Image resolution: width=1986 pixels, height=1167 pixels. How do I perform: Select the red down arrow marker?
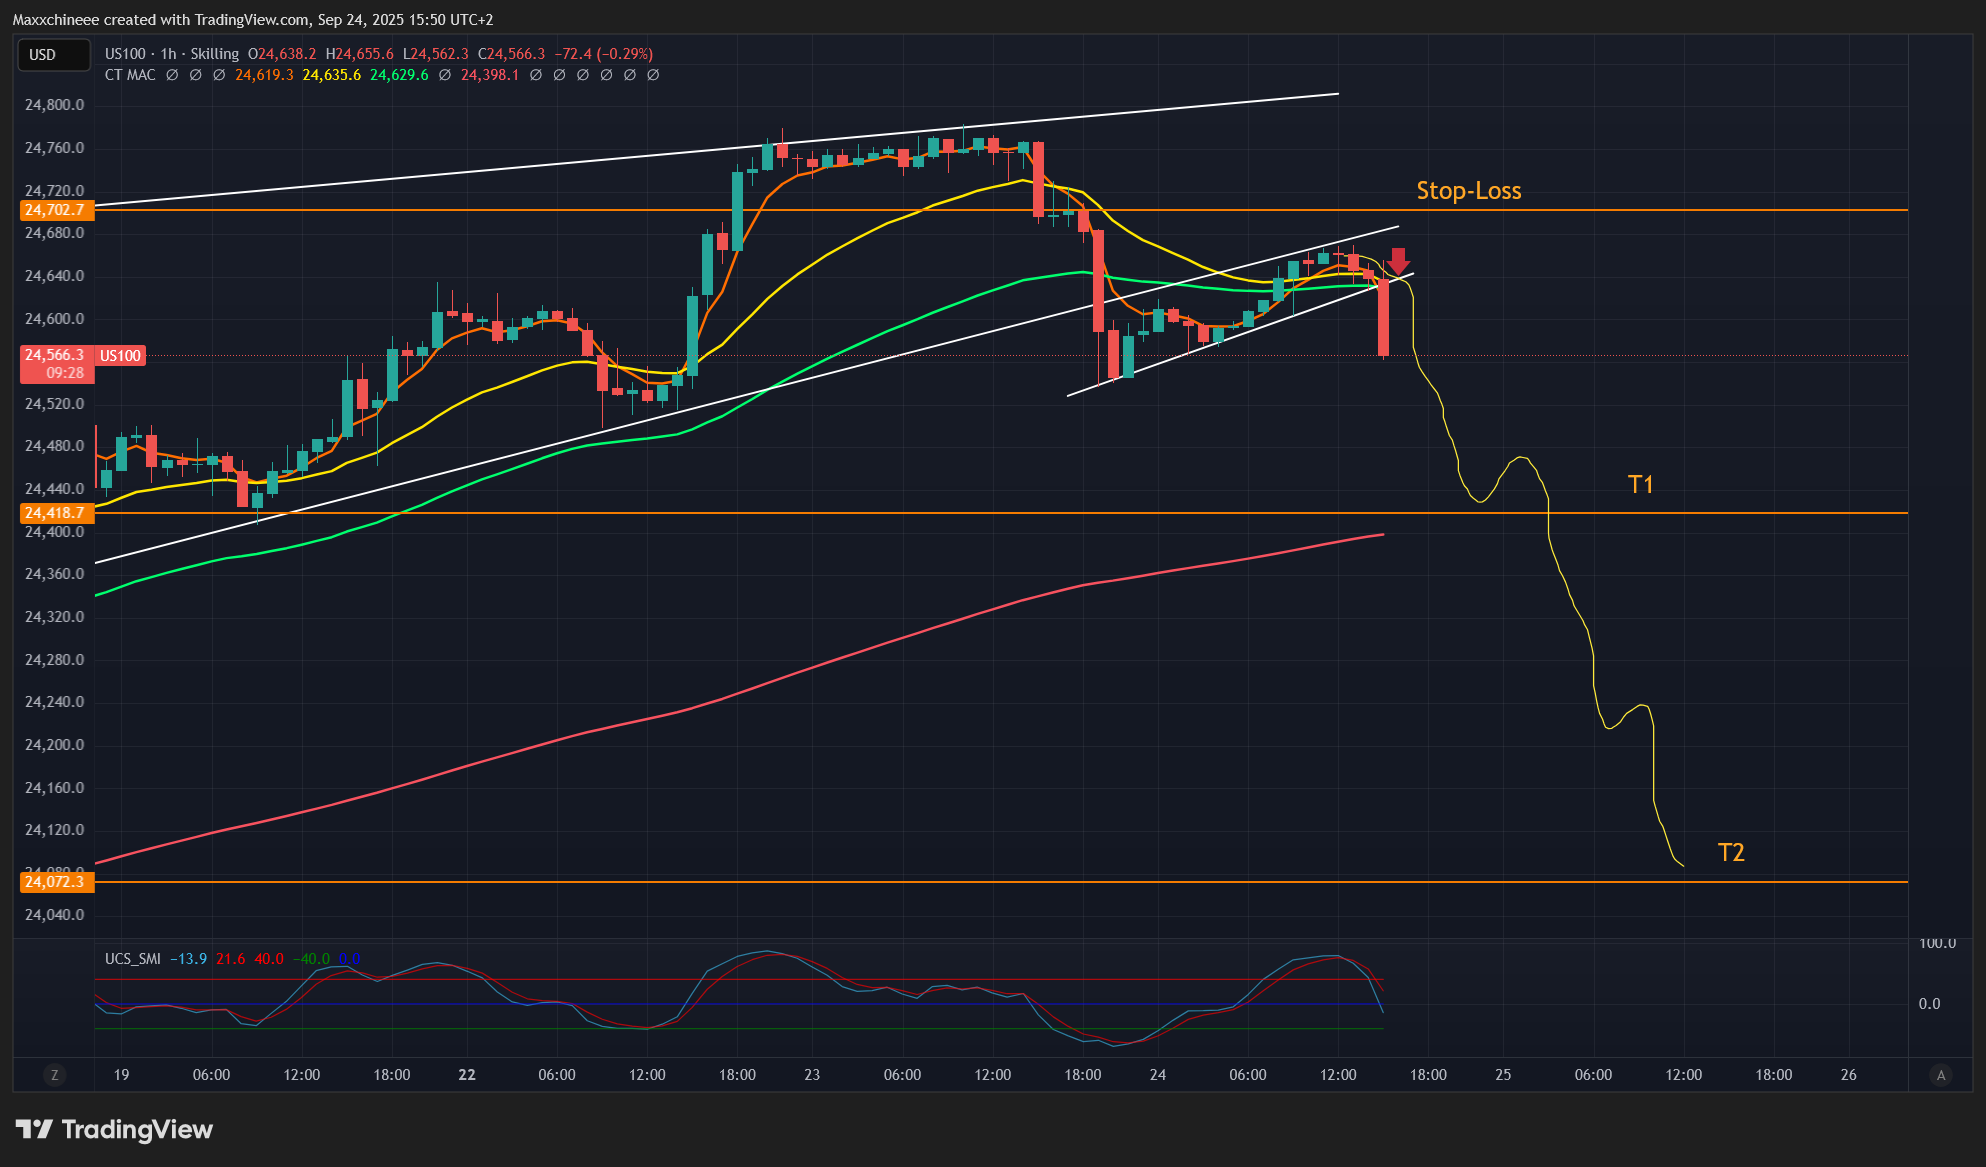[x=1399, y=262]
